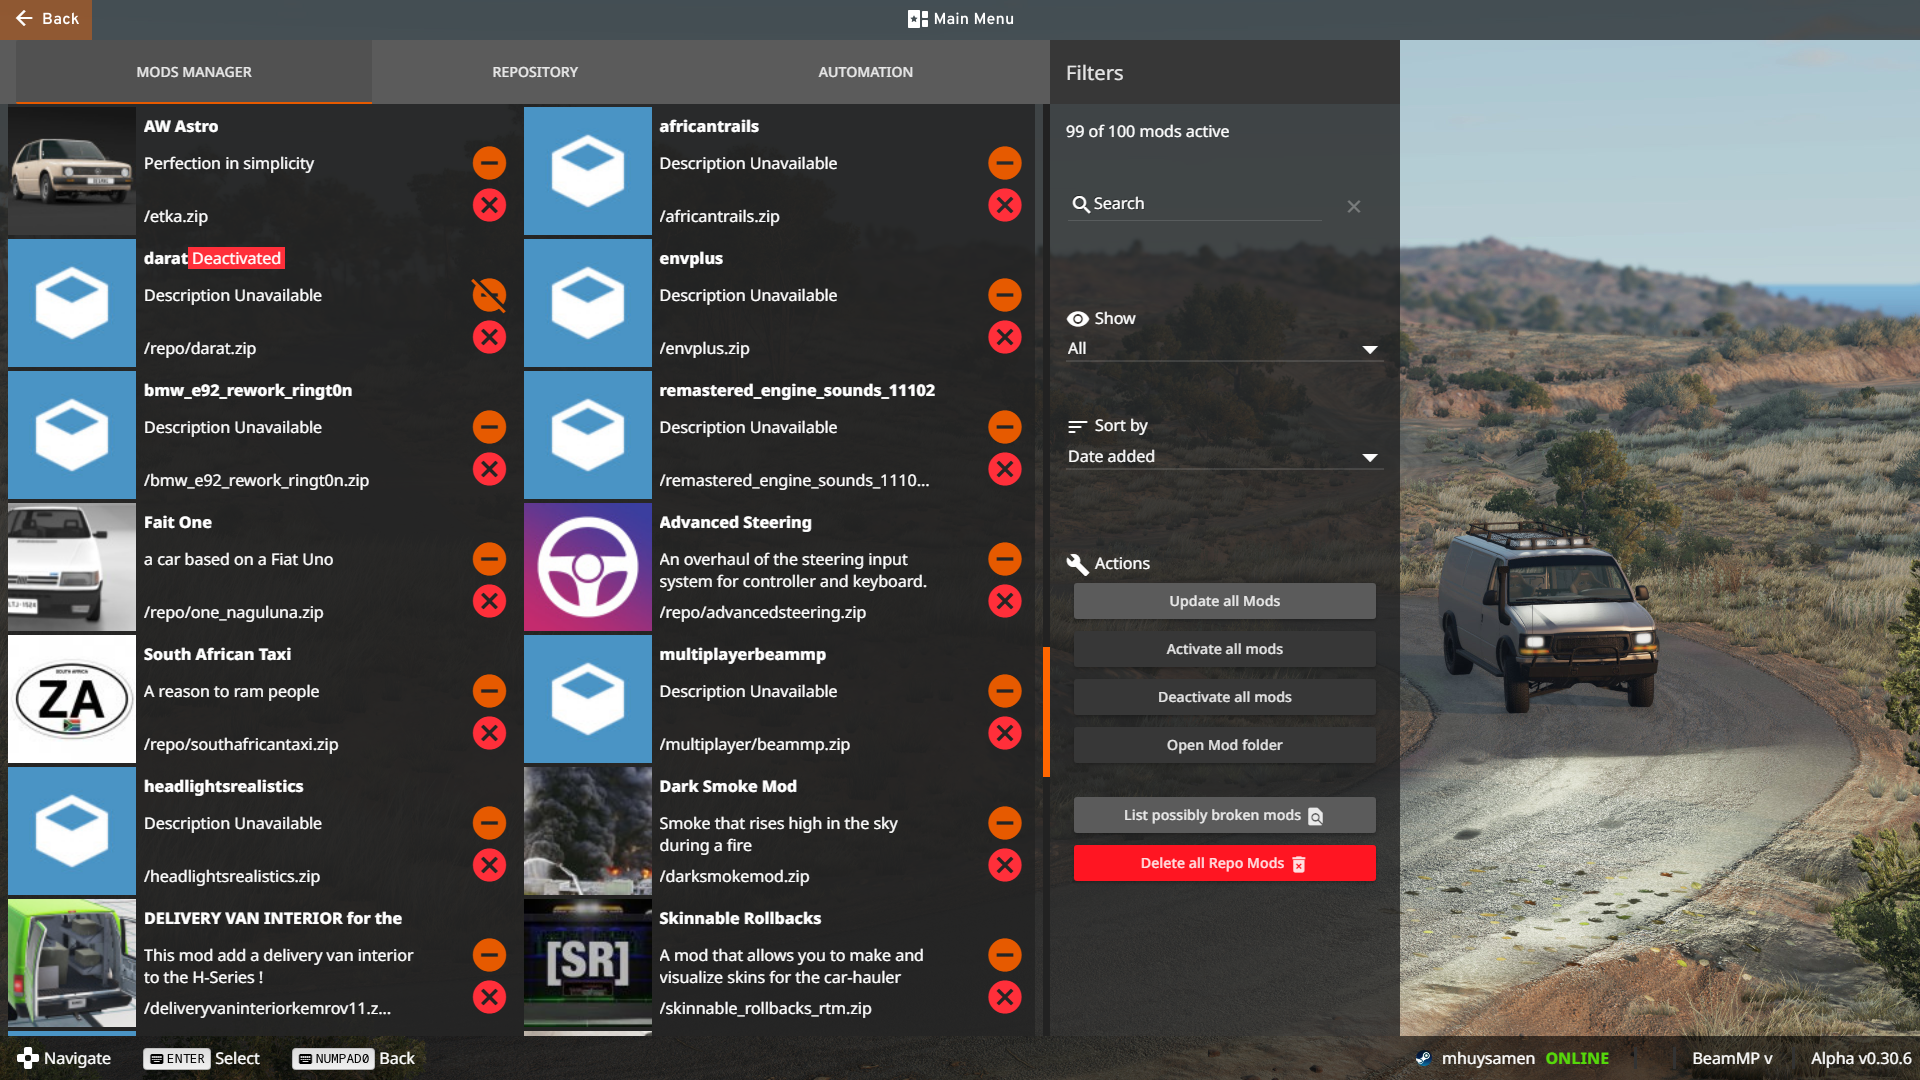Select the Fait One car thumbnail
Screen dimensions: 1920x1080
point(72,567)
